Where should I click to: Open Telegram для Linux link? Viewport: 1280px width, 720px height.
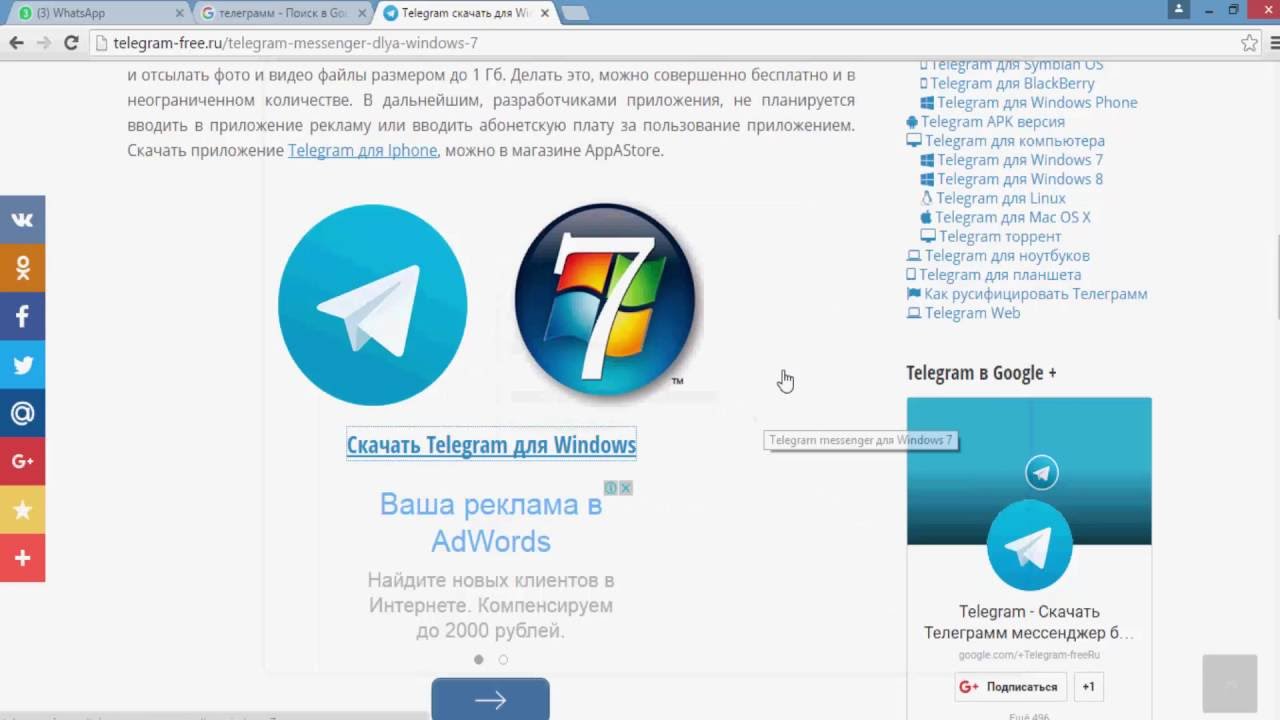1000,197
